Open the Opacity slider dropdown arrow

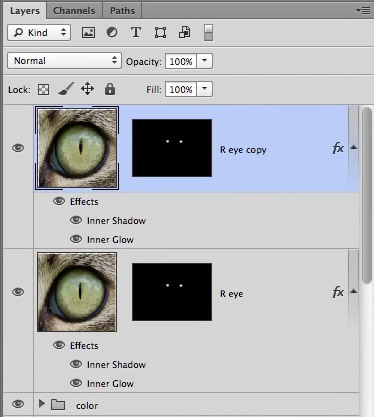(x=205, y=61)
